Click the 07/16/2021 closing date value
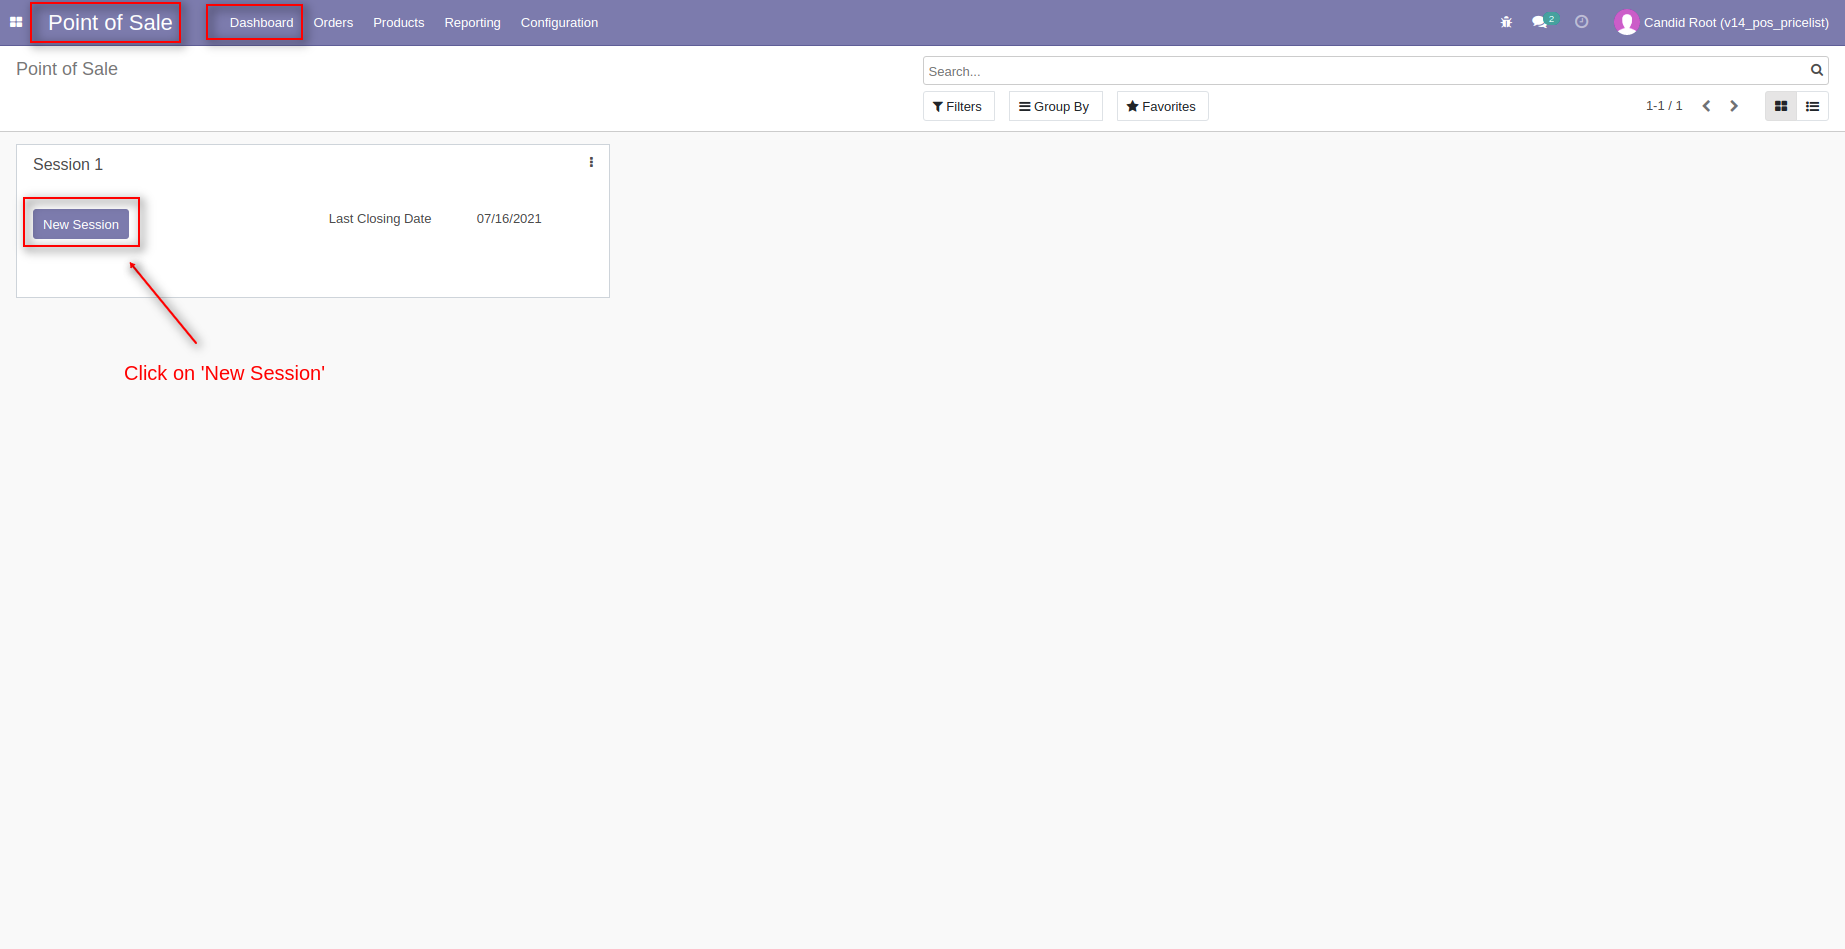 (x=509, y=218)
